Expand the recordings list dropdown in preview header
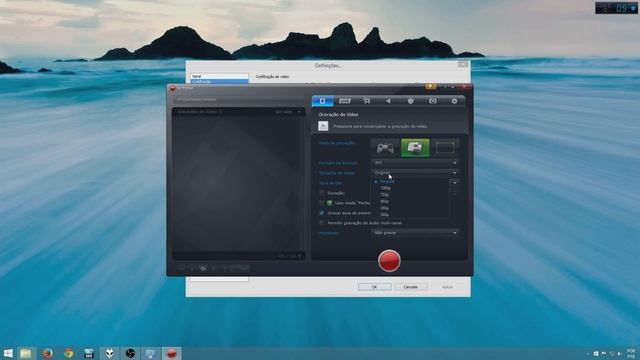The height and width of the screenshot is (360, 640). coord(299,112)
